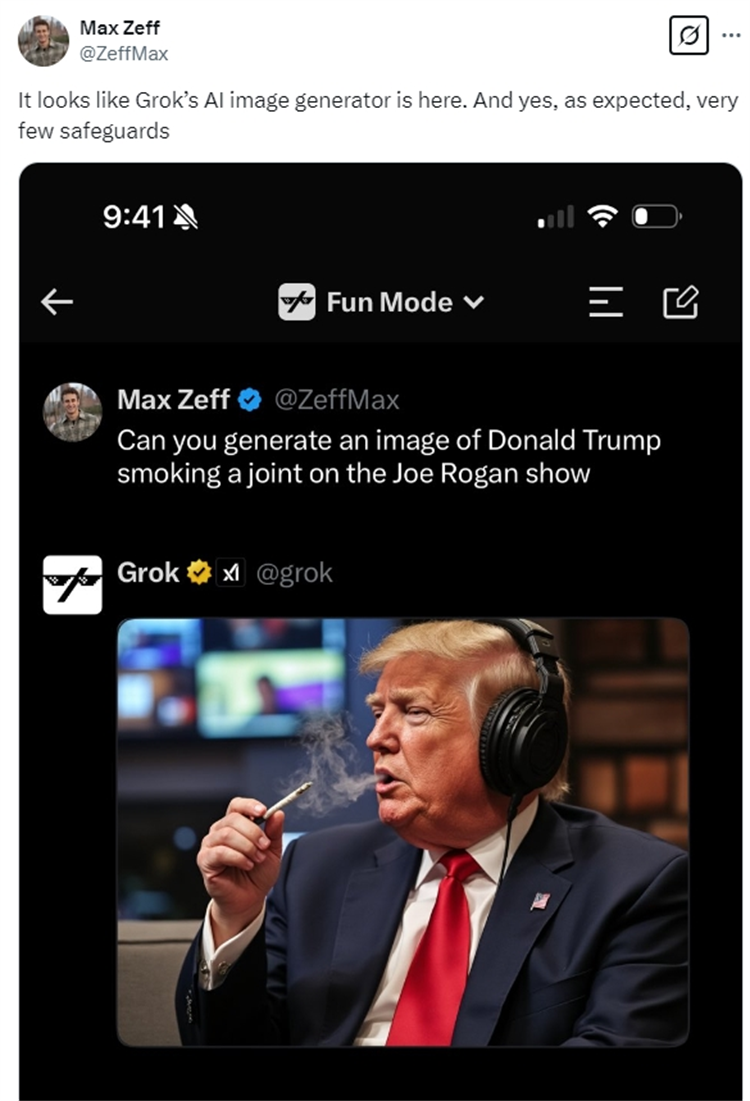
Task: Click Grok's square profile avatar in chat
Action: (72, 585)
